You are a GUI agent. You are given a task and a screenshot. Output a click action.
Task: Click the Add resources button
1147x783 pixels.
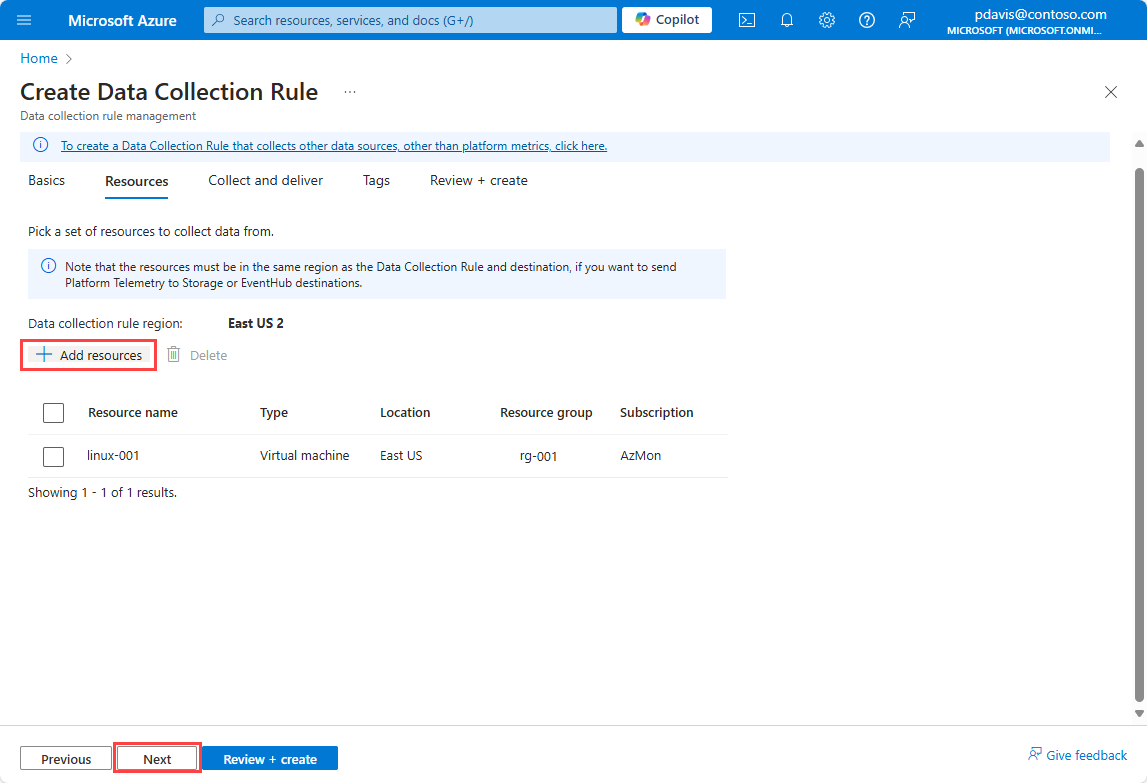click(89, 355)
